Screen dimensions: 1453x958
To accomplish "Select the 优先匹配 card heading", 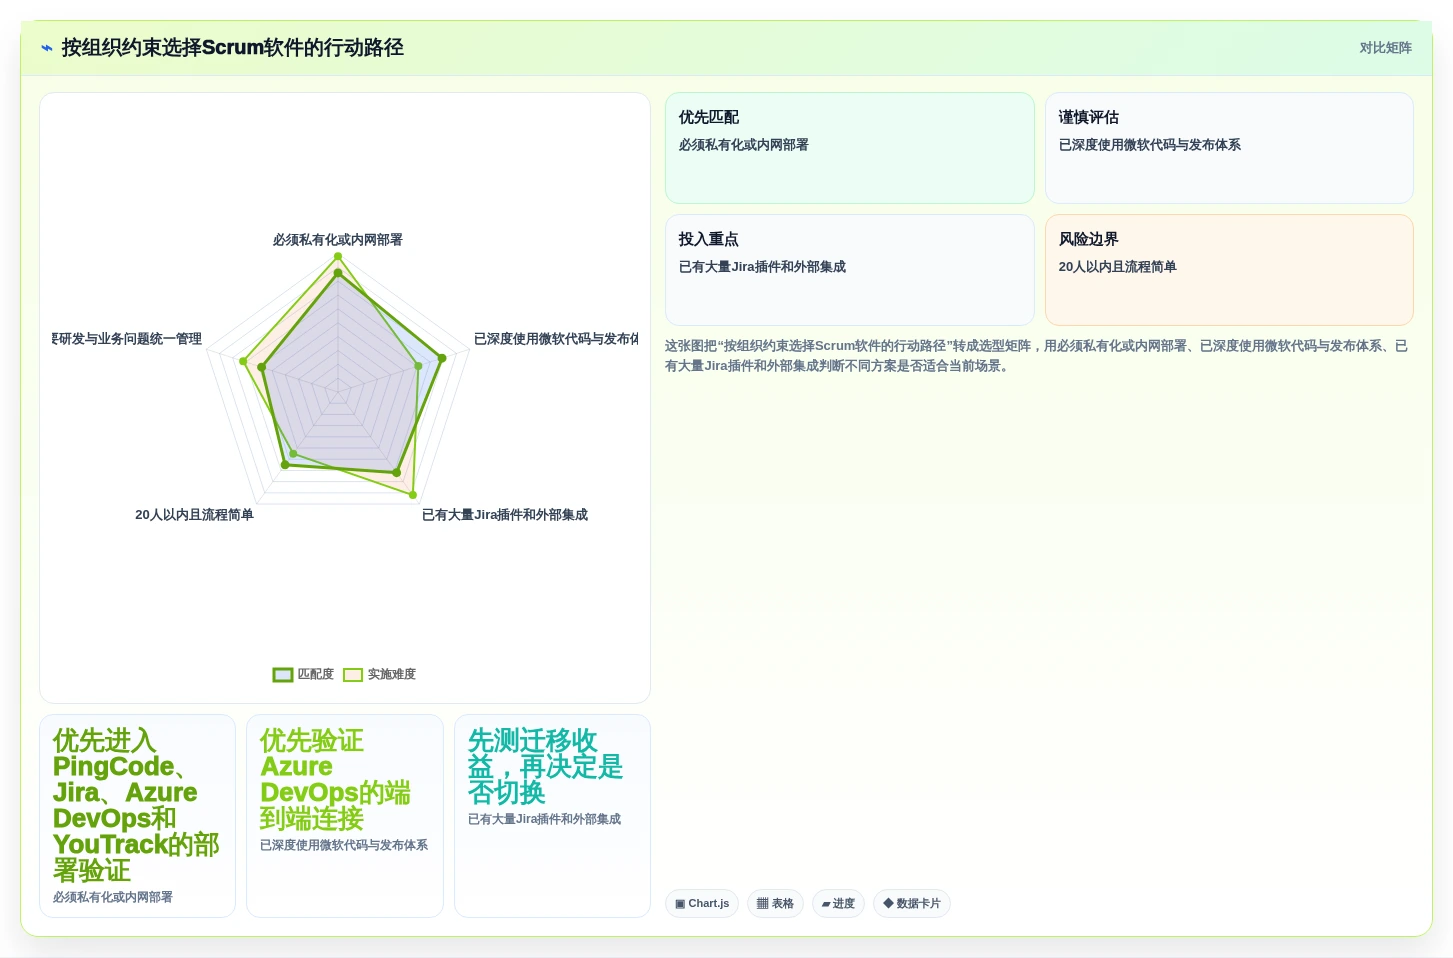I will coord(709,117).
